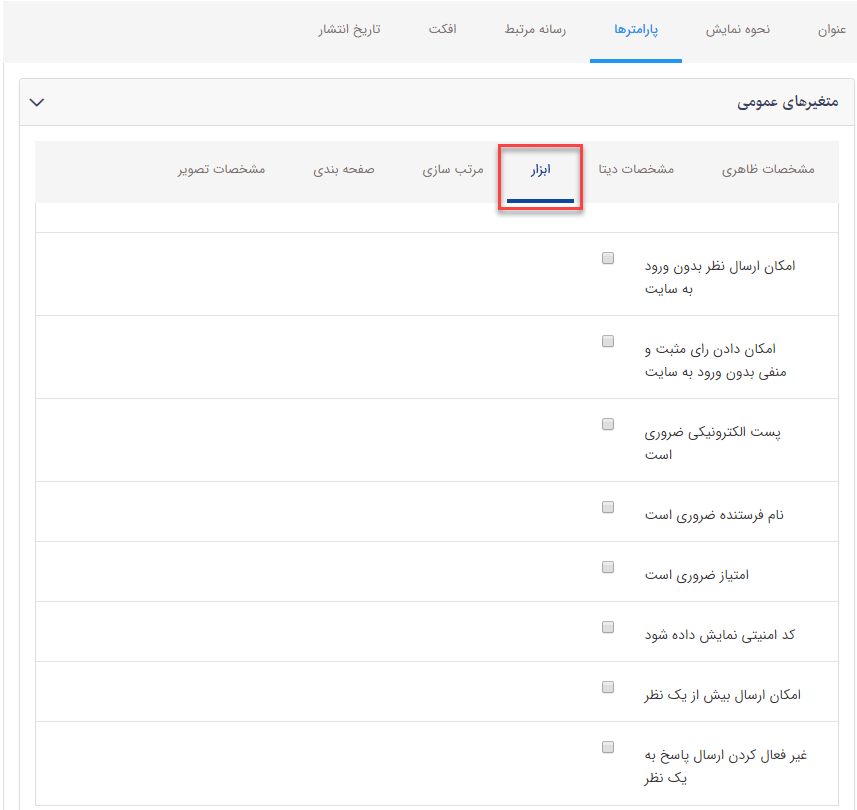Click the highlighted ابزار sub-tab
857x810 pixels.
[x=541, y=170]
